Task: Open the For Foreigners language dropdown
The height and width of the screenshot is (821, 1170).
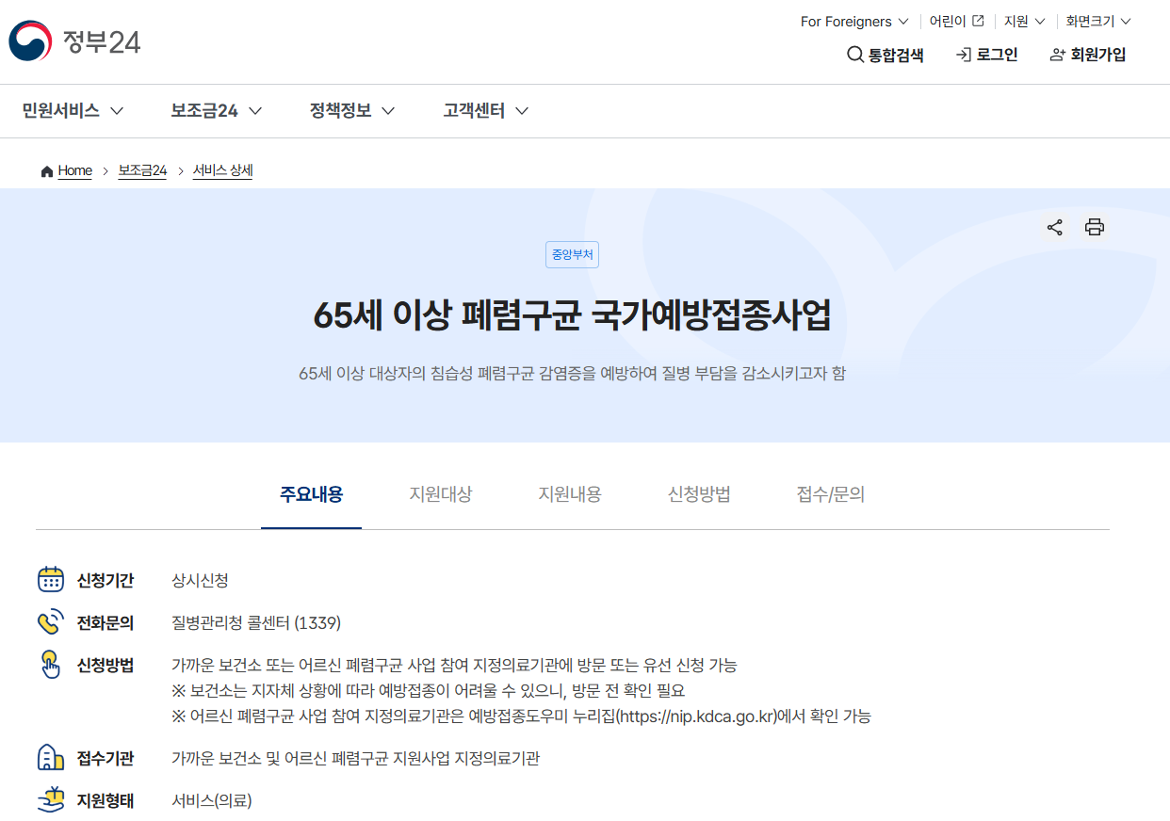Action: [853, 21]
